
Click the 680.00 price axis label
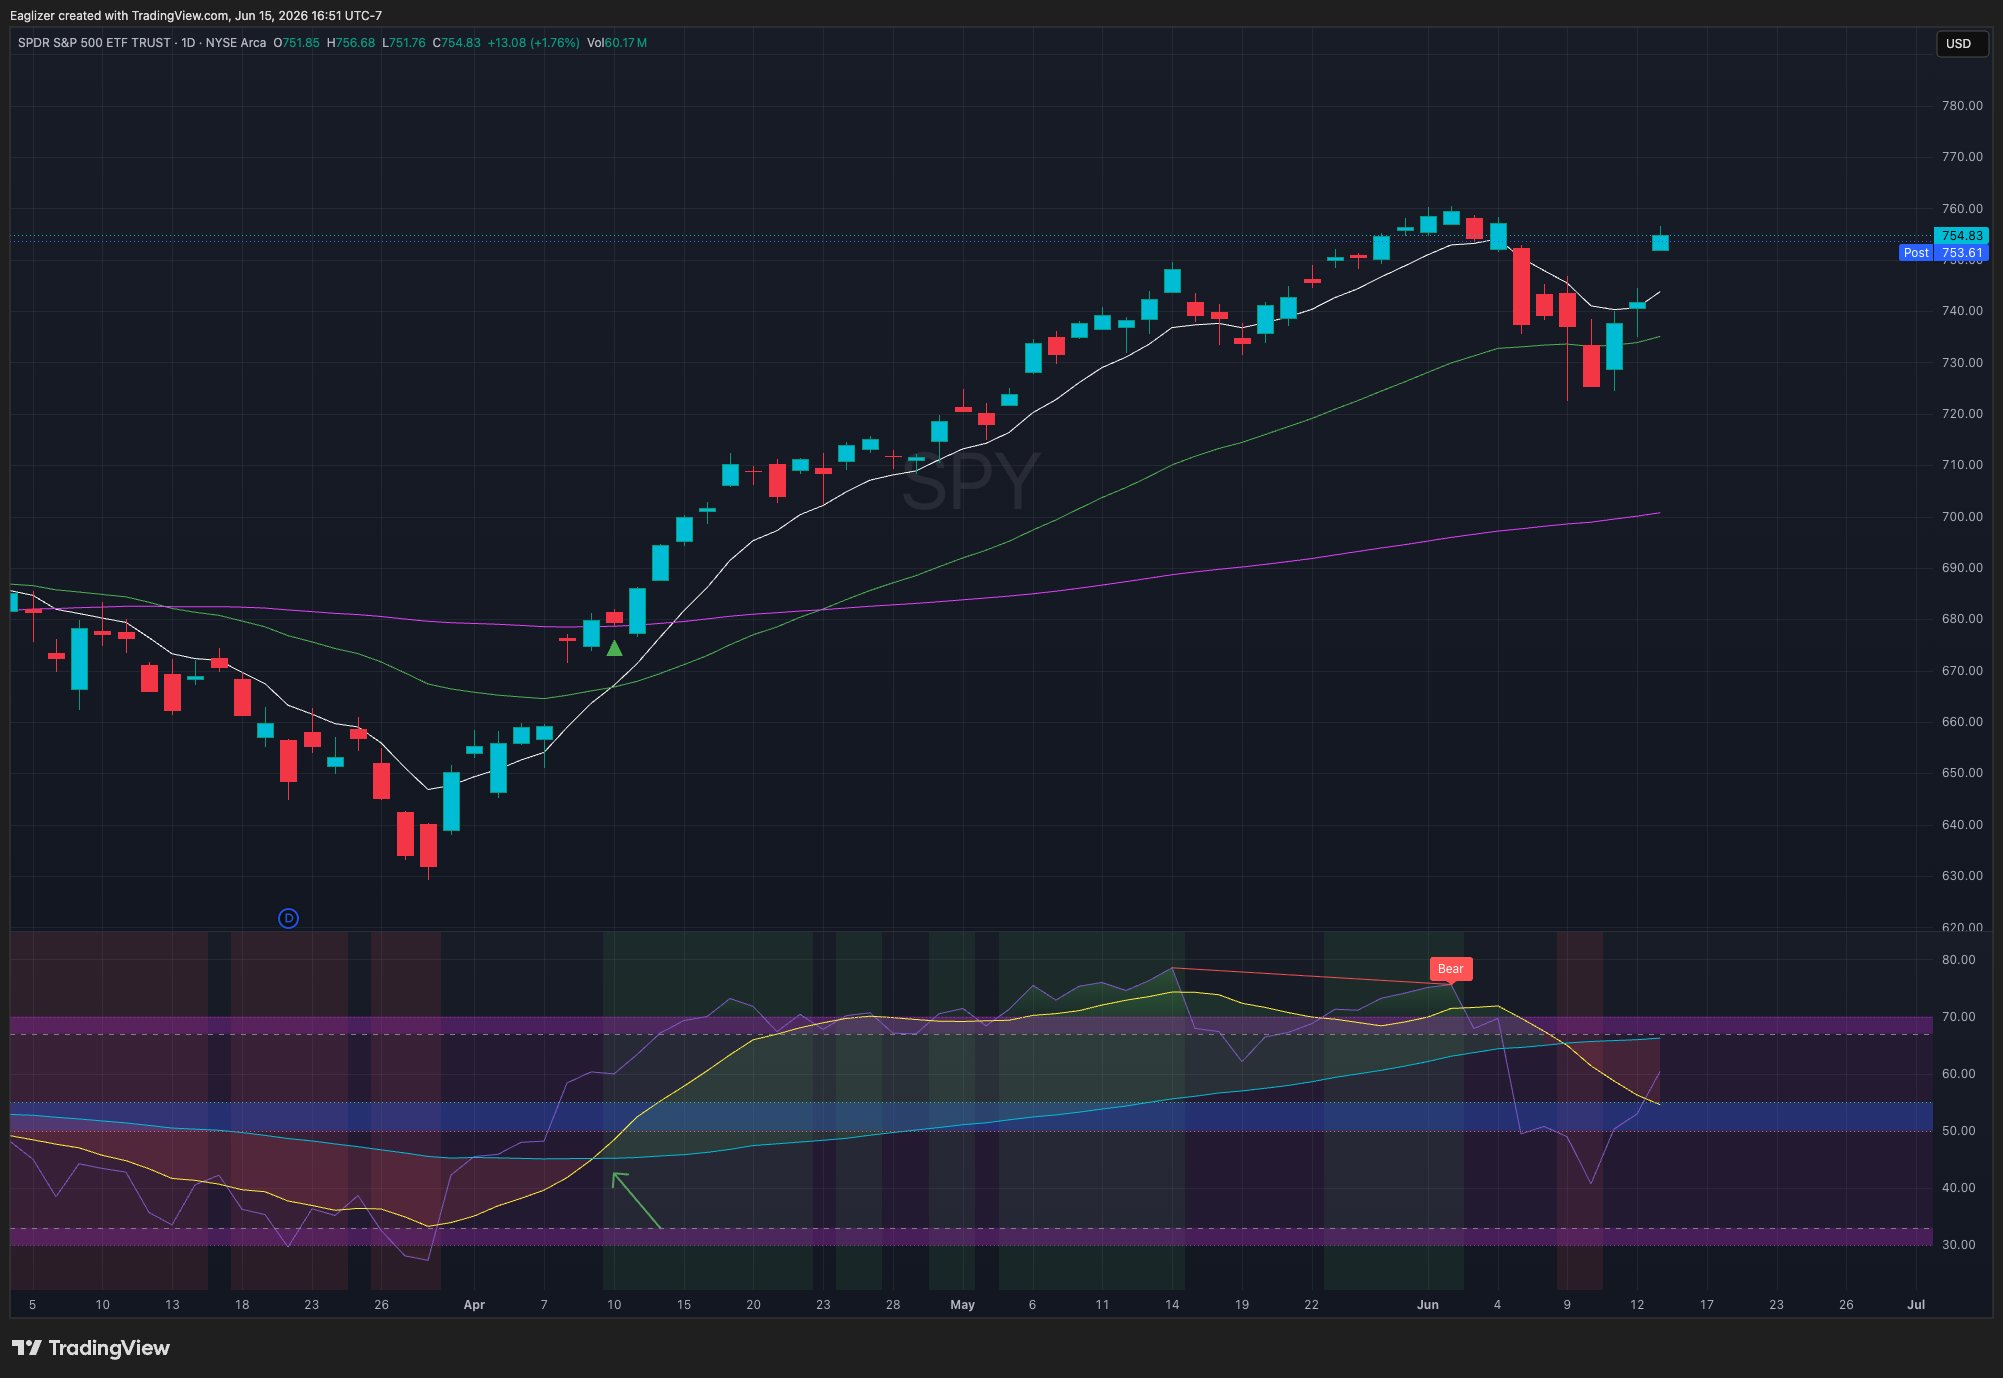pos(1962,618)
